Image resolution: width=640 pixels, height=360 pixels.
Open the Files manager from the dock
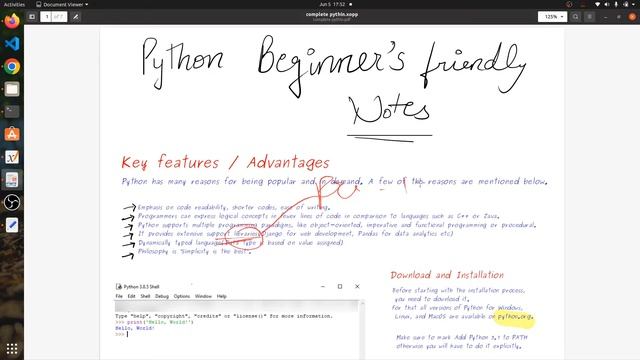point(12,89)
